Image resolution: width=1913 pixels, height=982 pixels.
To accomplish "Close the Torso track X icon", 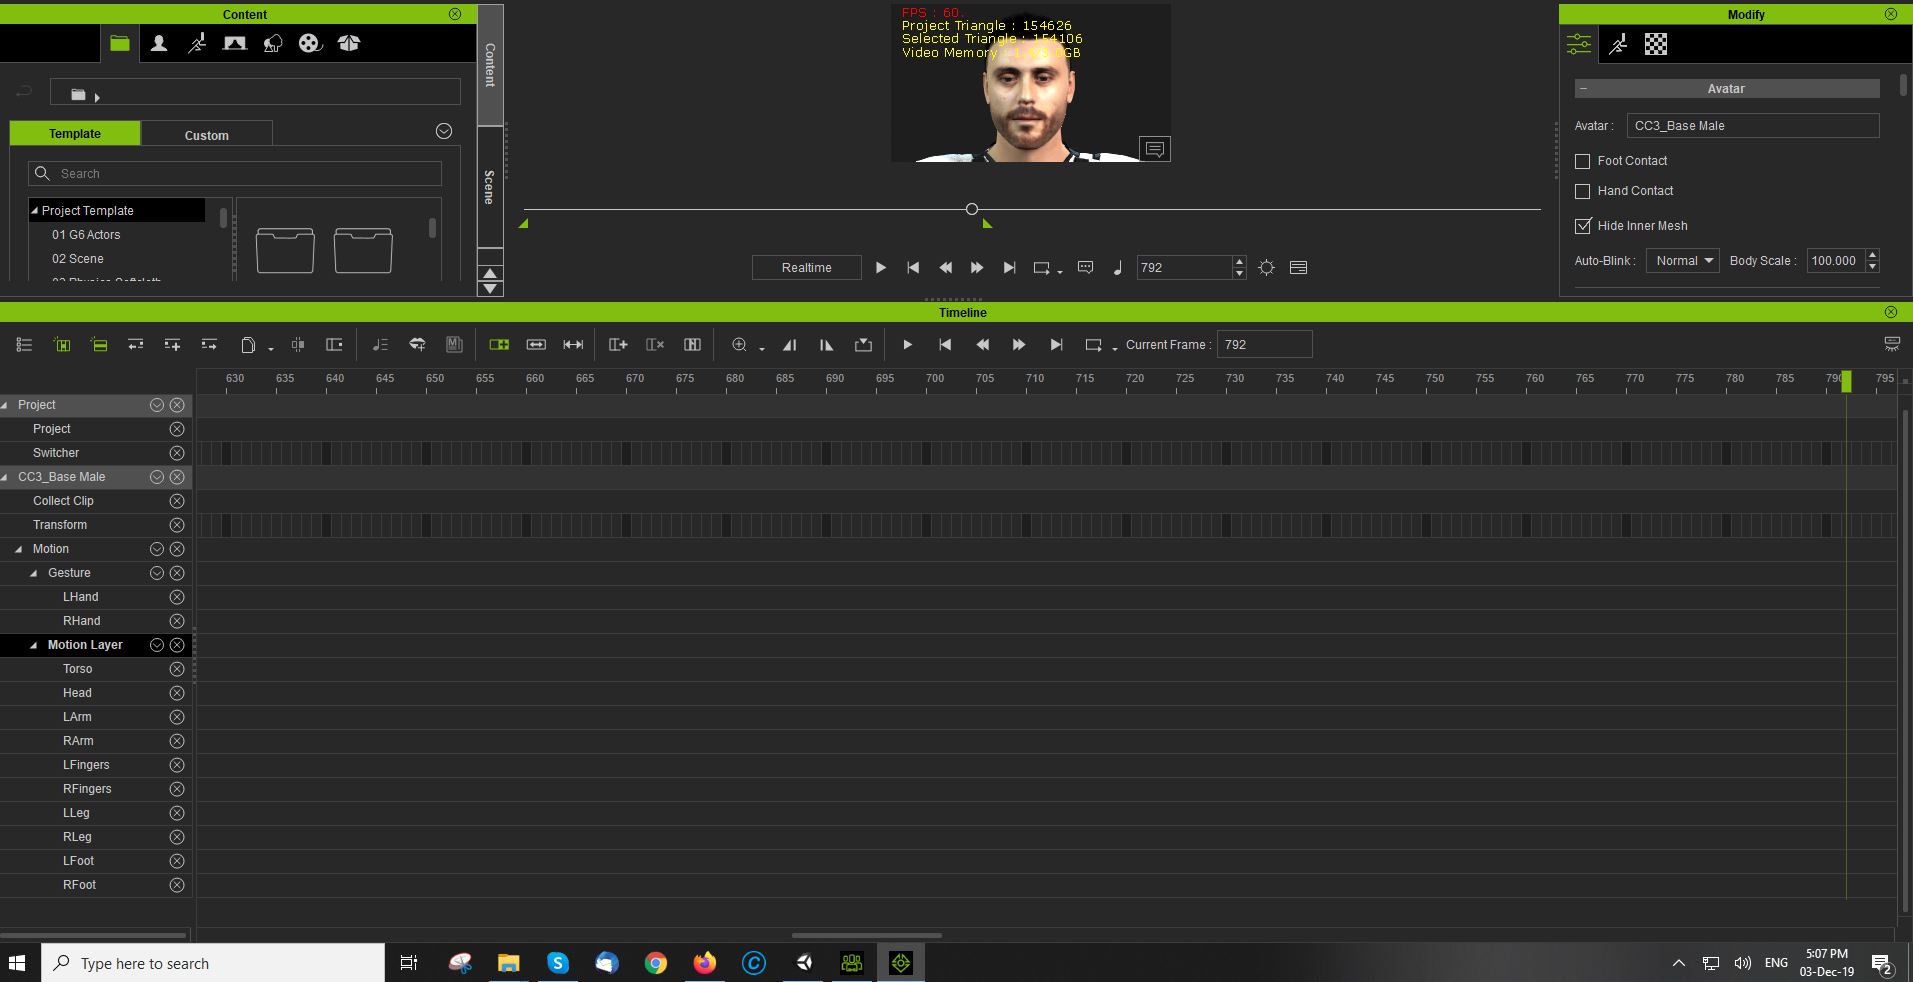I will (177, 669).
